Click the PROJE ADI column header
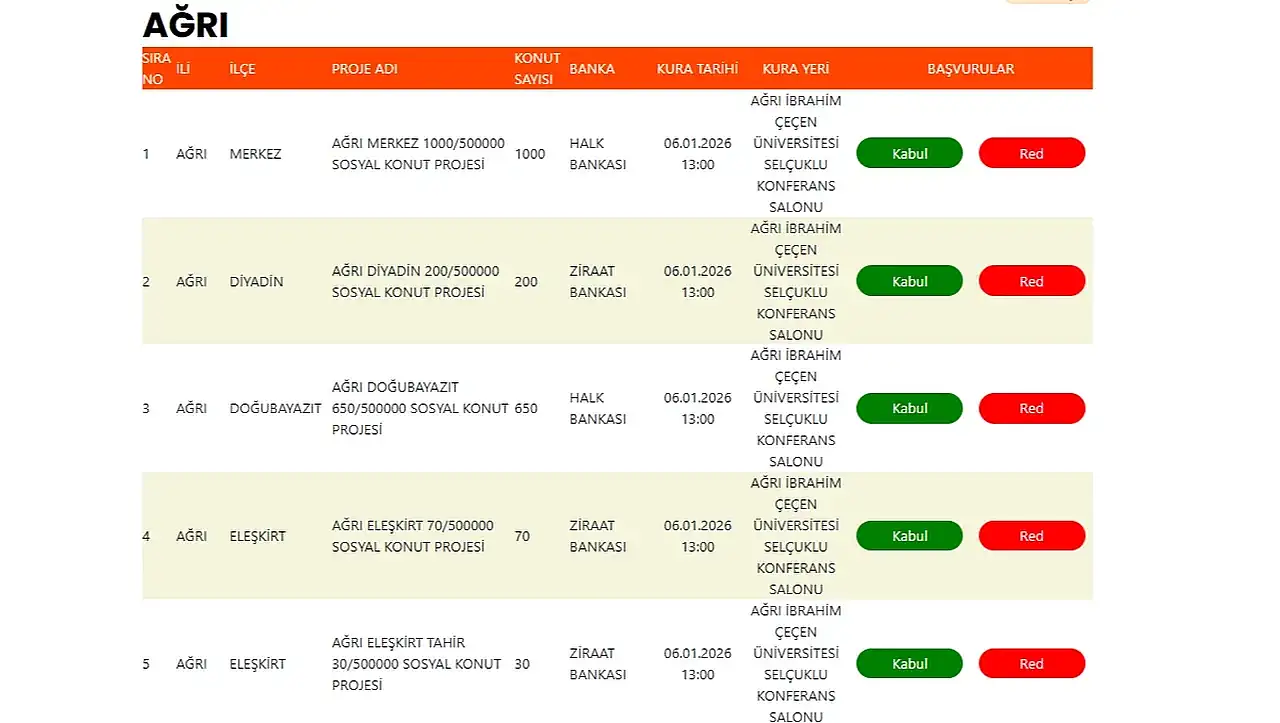 click(364, 69)
